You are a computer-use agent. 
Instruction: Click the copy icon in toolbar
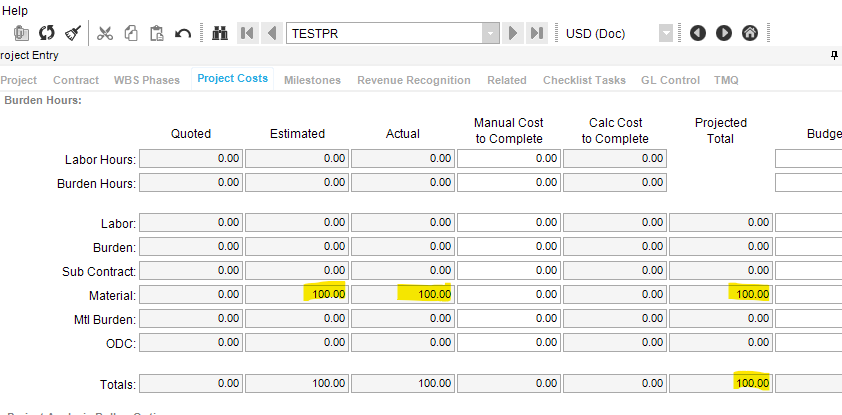pos(131,33)
